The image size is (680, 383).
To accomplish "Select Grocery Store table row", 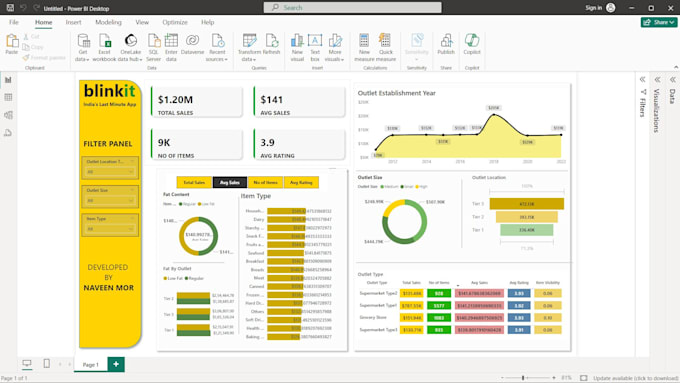I will pyautogui.click(x=461, y=318).
